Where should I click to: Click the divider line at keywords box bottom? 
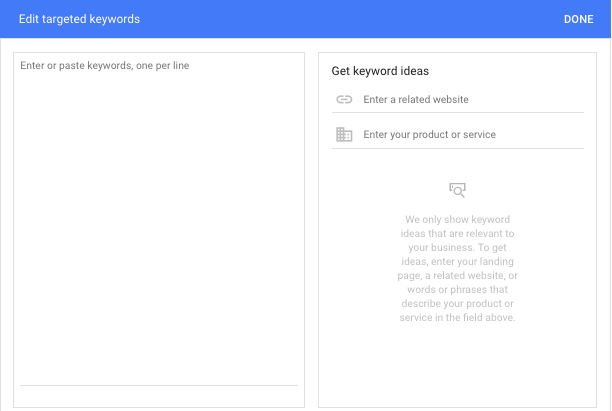(159, 385)
